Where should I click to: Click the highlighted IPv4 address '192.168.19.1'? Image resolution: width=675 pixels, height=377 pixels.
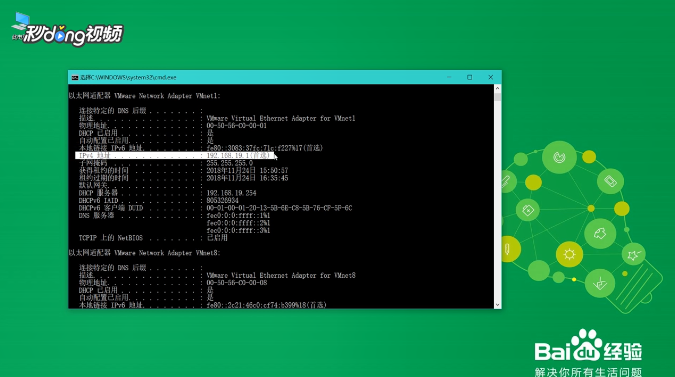click(227, 155)
